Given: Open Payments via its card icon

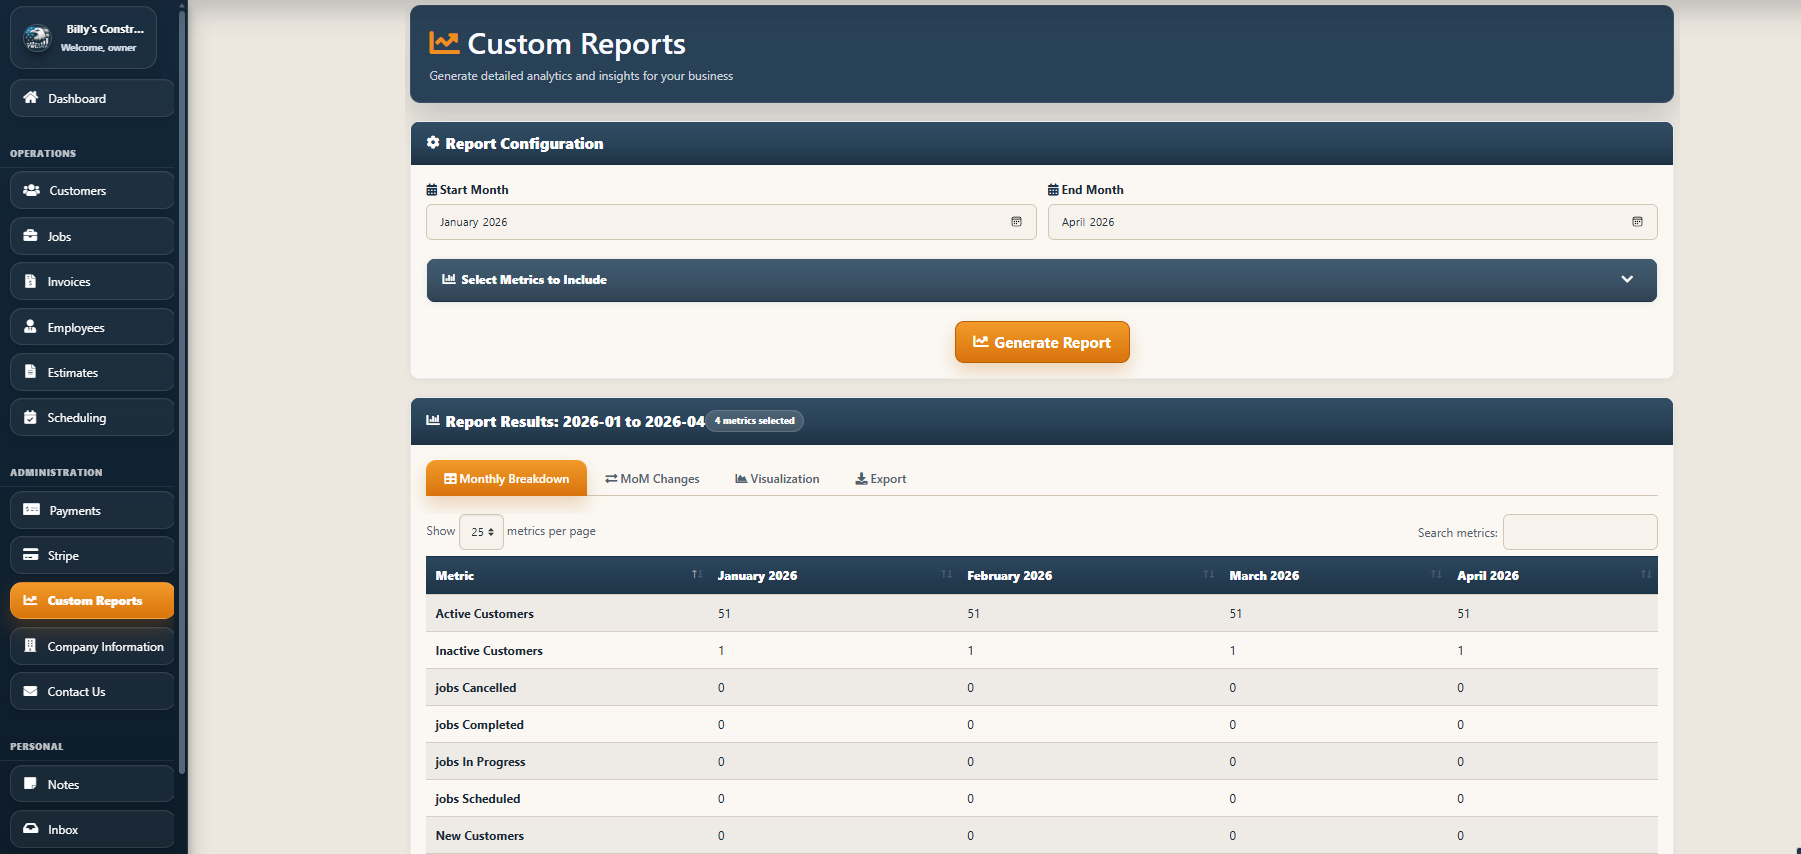Looking at the screenshot, I should 31,510.
